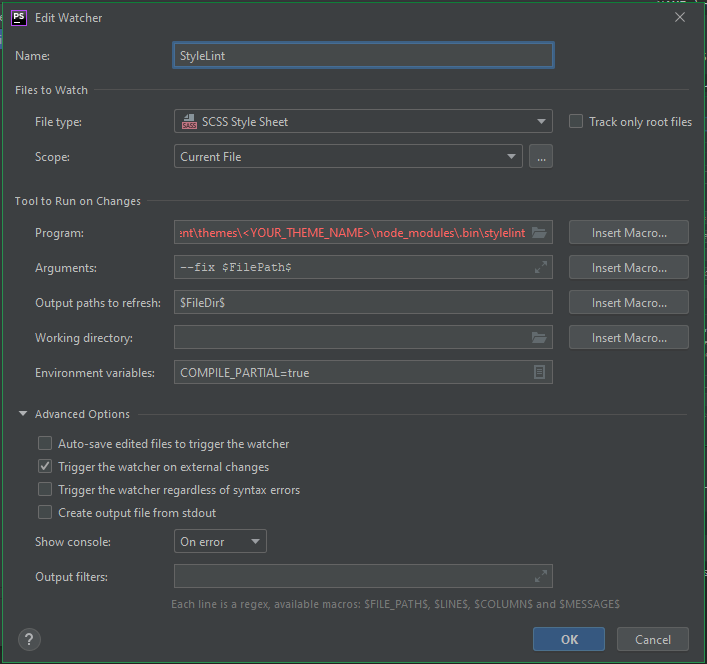Close the Edit Watcher dialog
Viewport: 707px width, 664px height.
tap(679, 17)
